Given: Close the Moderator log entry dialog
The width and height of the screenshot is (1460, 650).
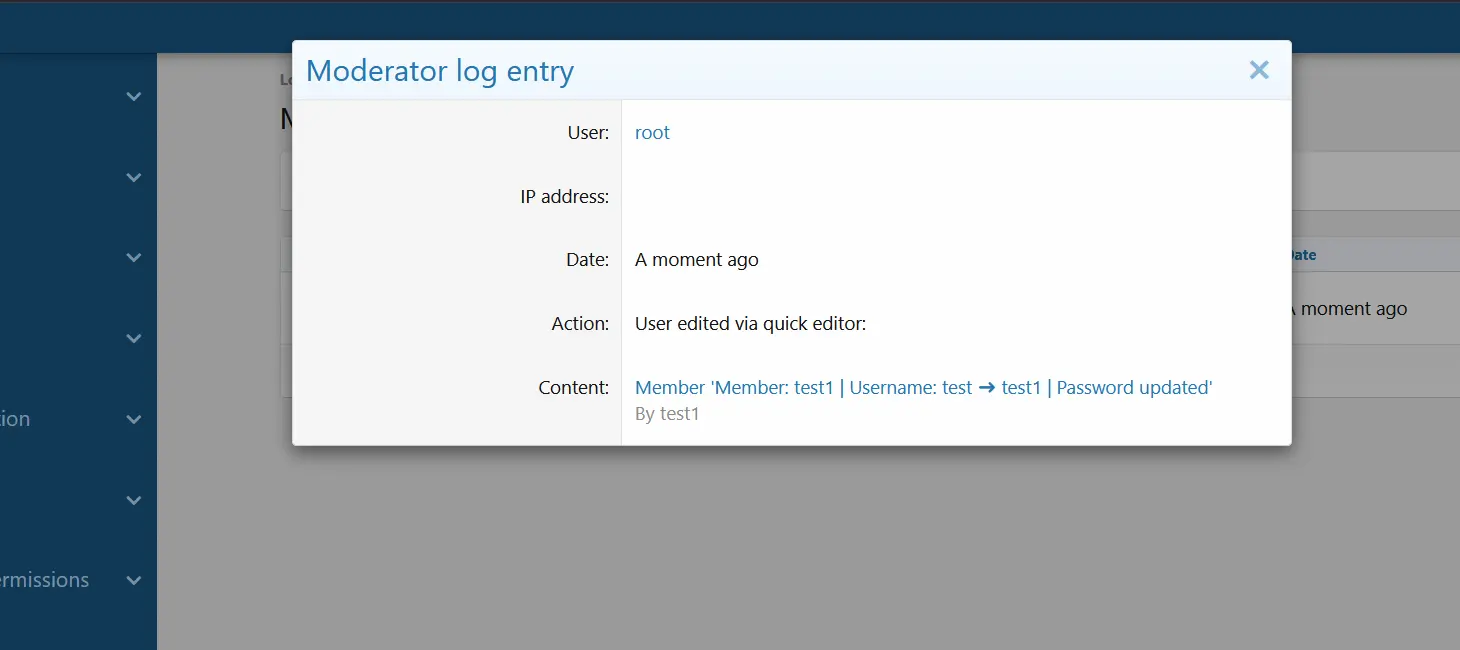Looking at the screenshot, I should tap(1259, 70).
